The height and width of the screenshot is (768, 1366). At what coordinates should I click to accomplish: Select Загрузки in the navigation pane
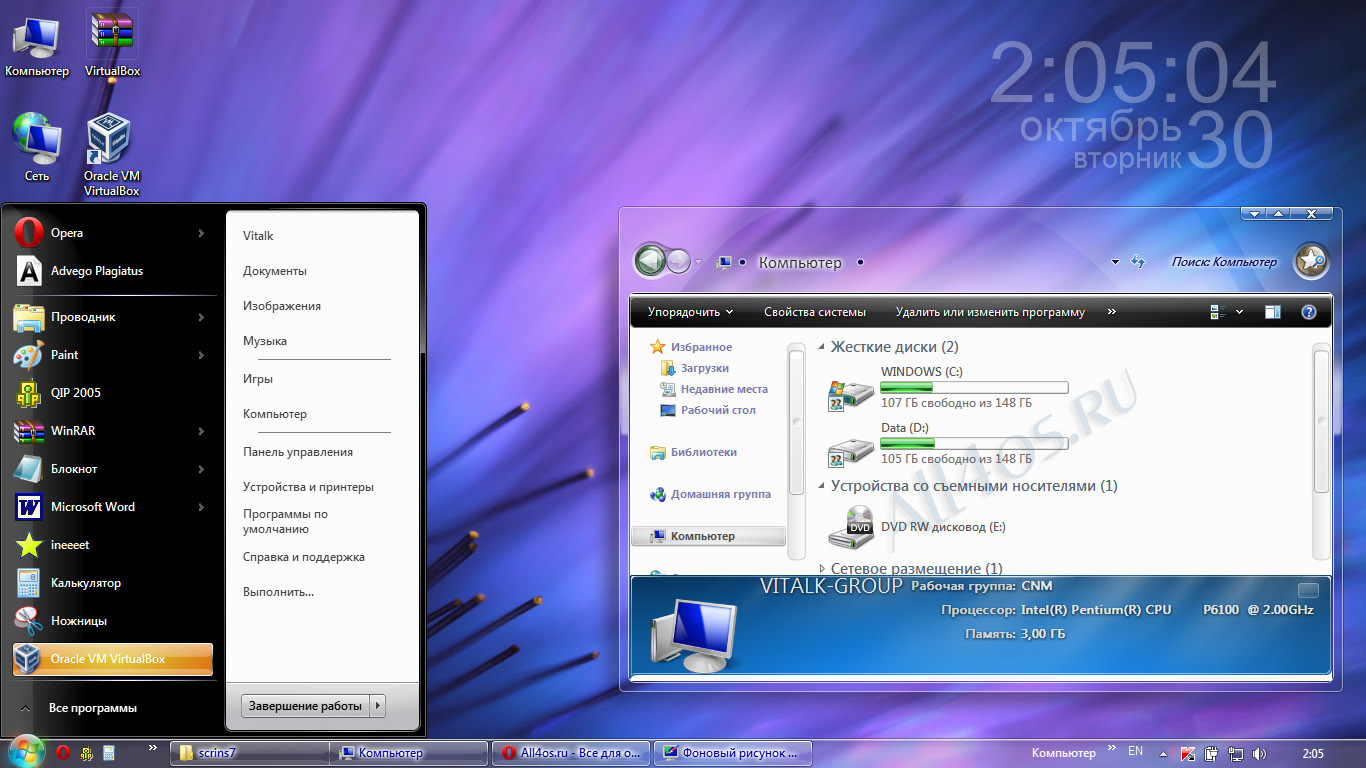click(x=695, y=368)
